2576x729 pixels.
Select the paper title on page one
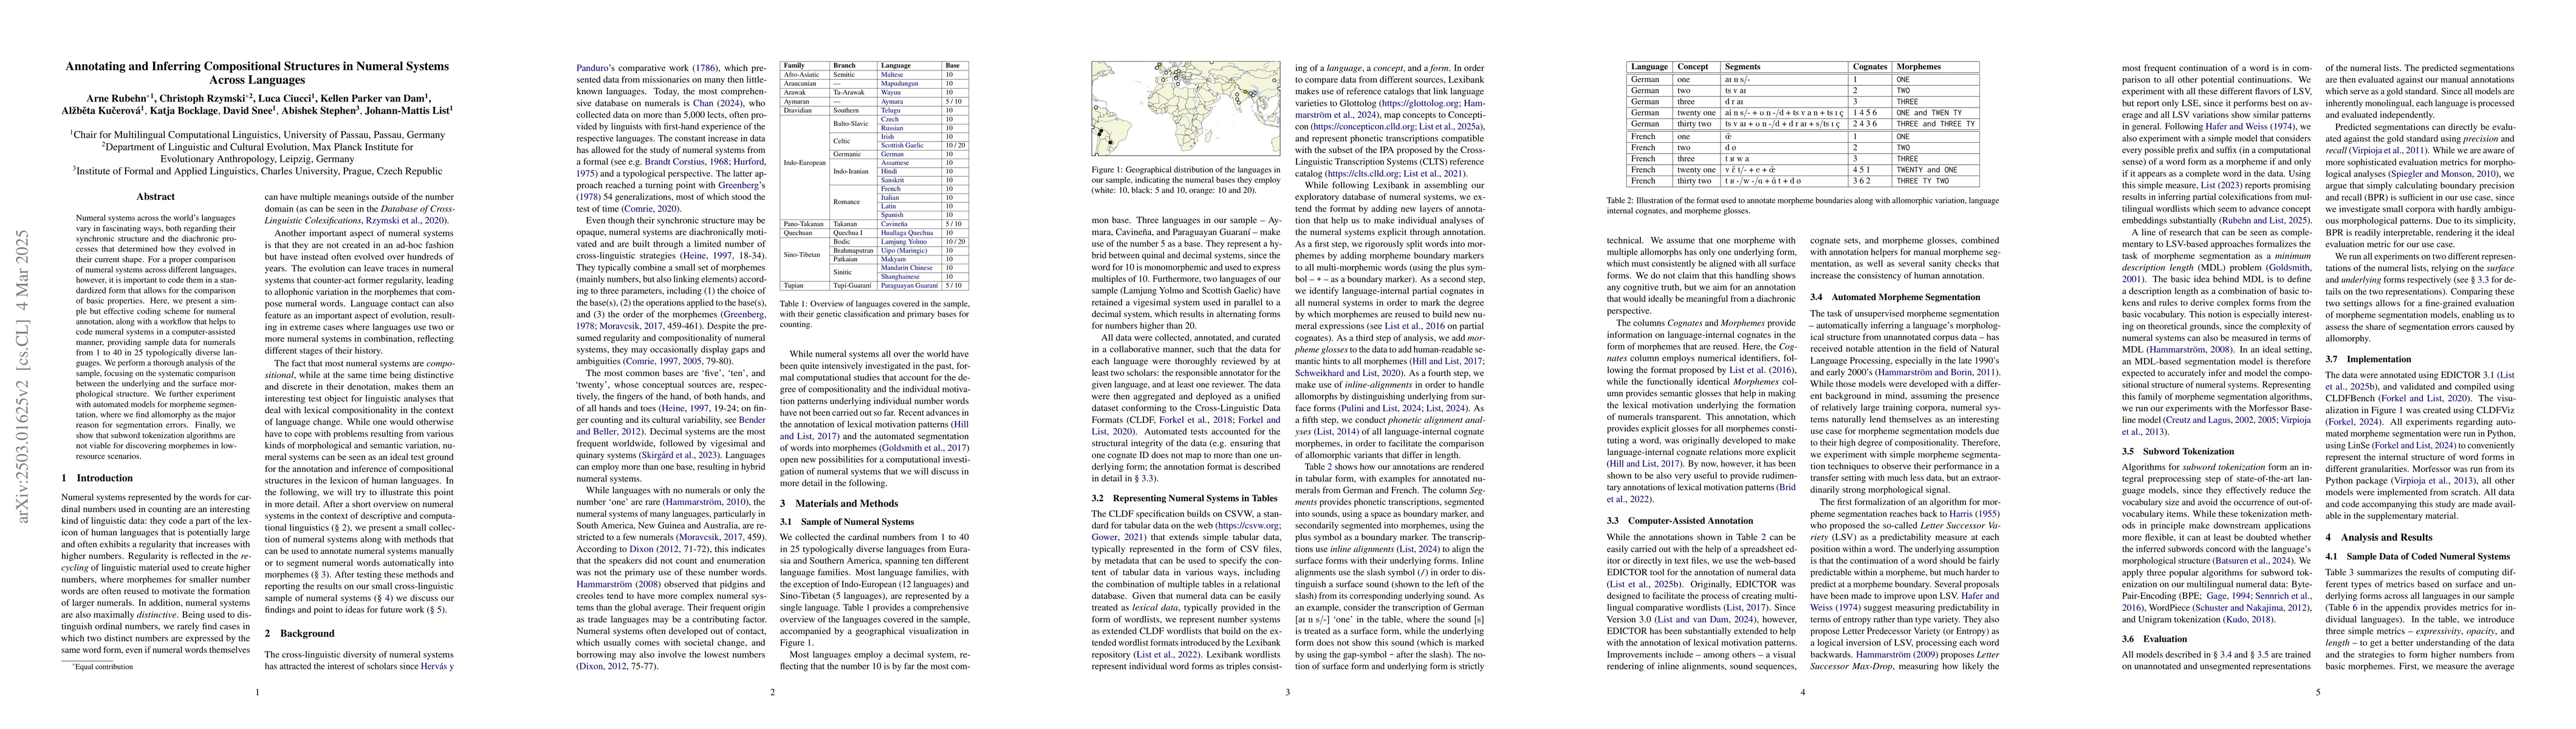pyautogui.click(x=257, y=73)
